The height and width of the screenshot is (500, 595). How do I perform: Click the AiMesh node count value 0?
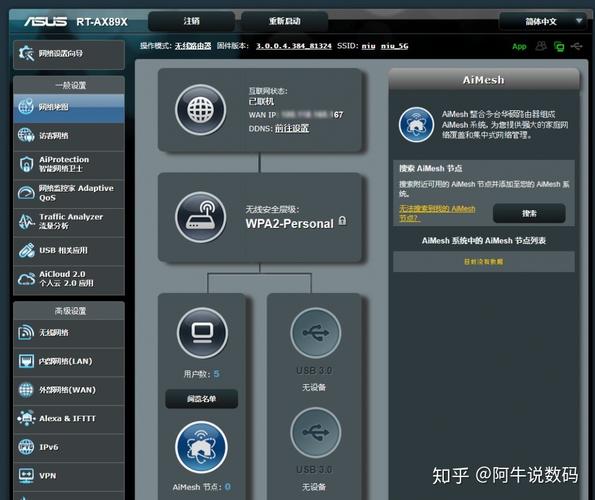[x=227, y=487]
